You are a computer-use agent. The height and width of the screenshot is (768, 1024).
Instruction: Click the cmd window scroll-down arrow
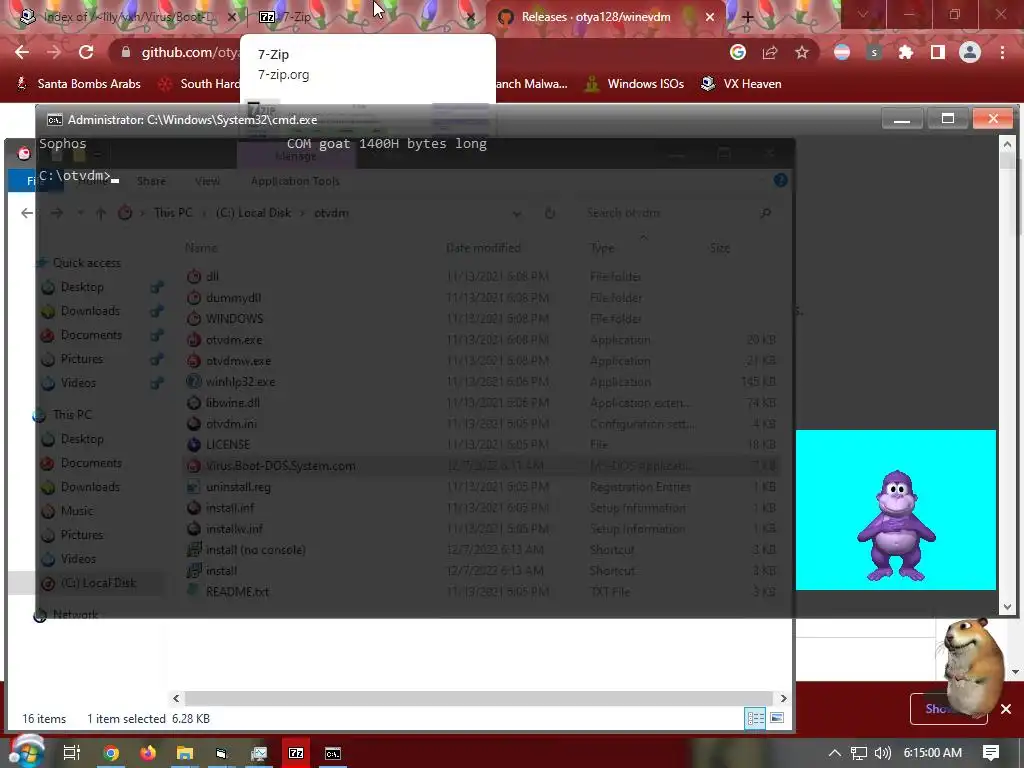(1007, 607)
